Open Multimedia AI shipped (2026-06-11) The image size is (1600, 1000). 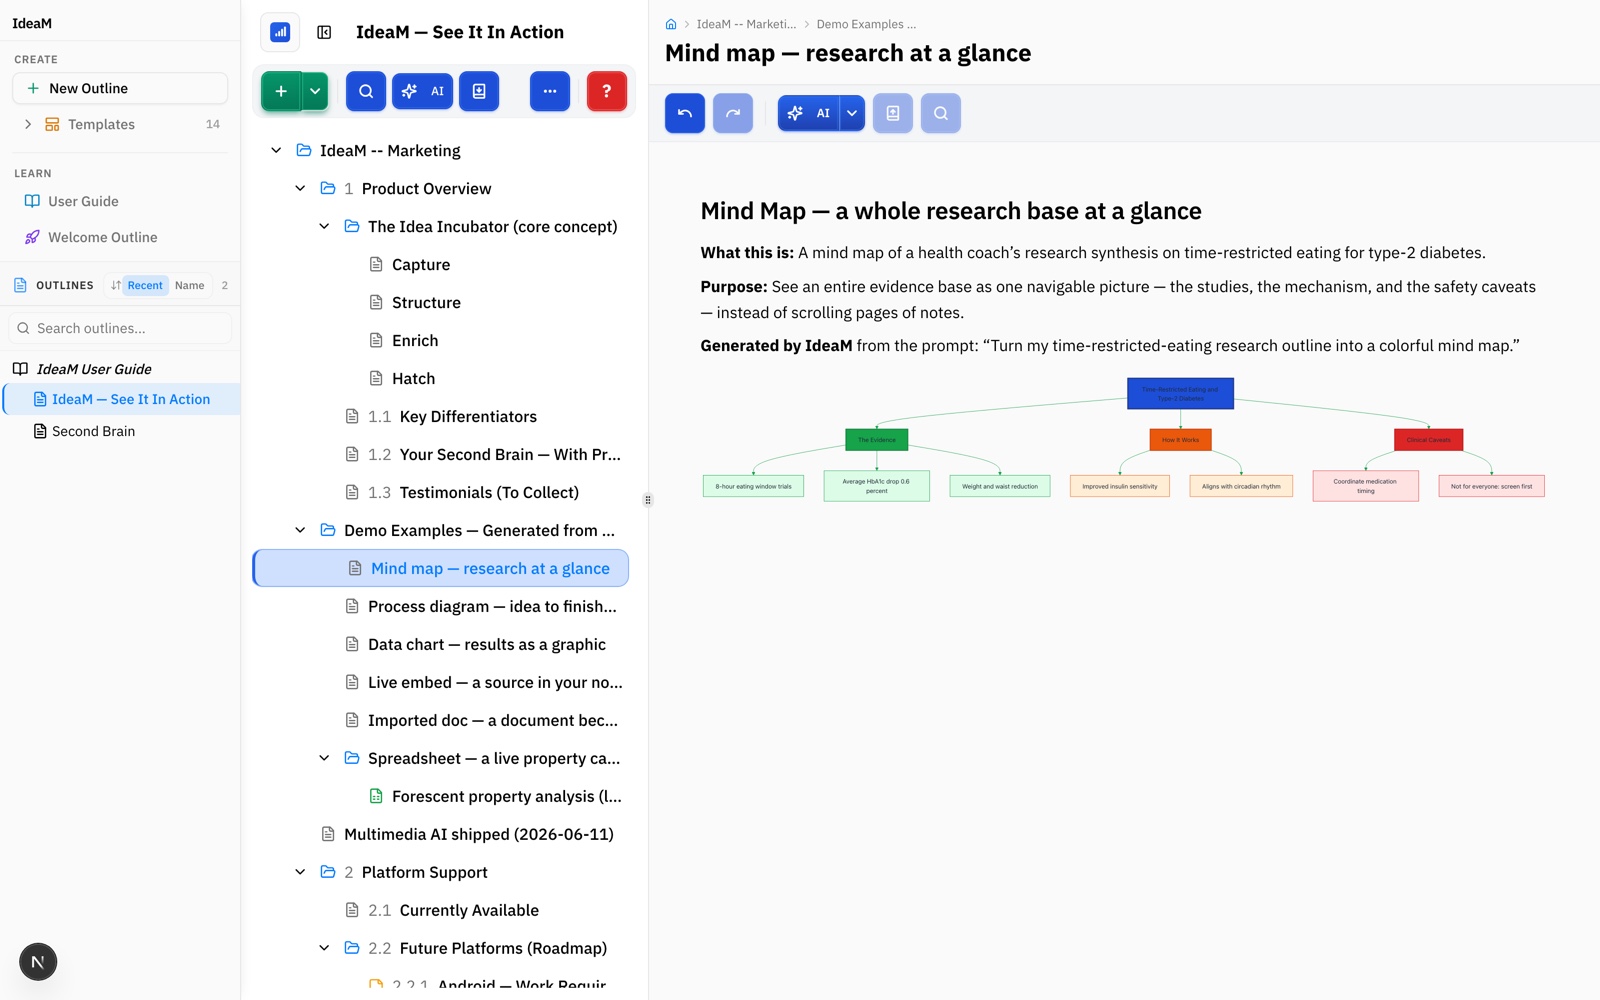[x=478, y=834]
